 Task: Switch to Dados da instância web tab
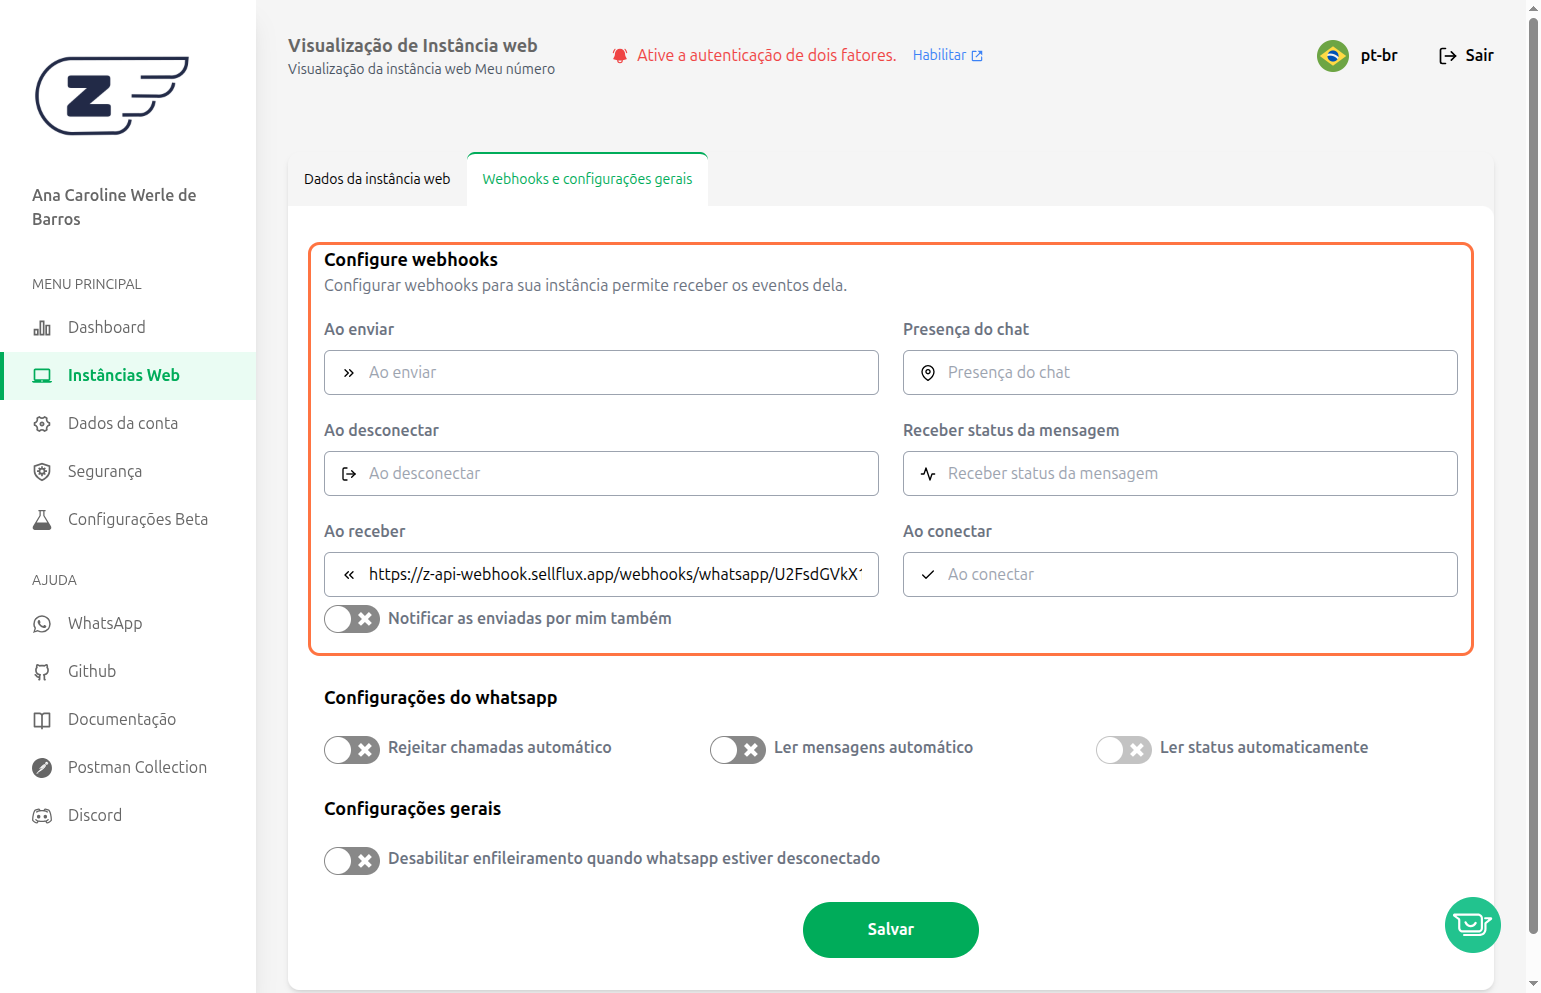377,179
